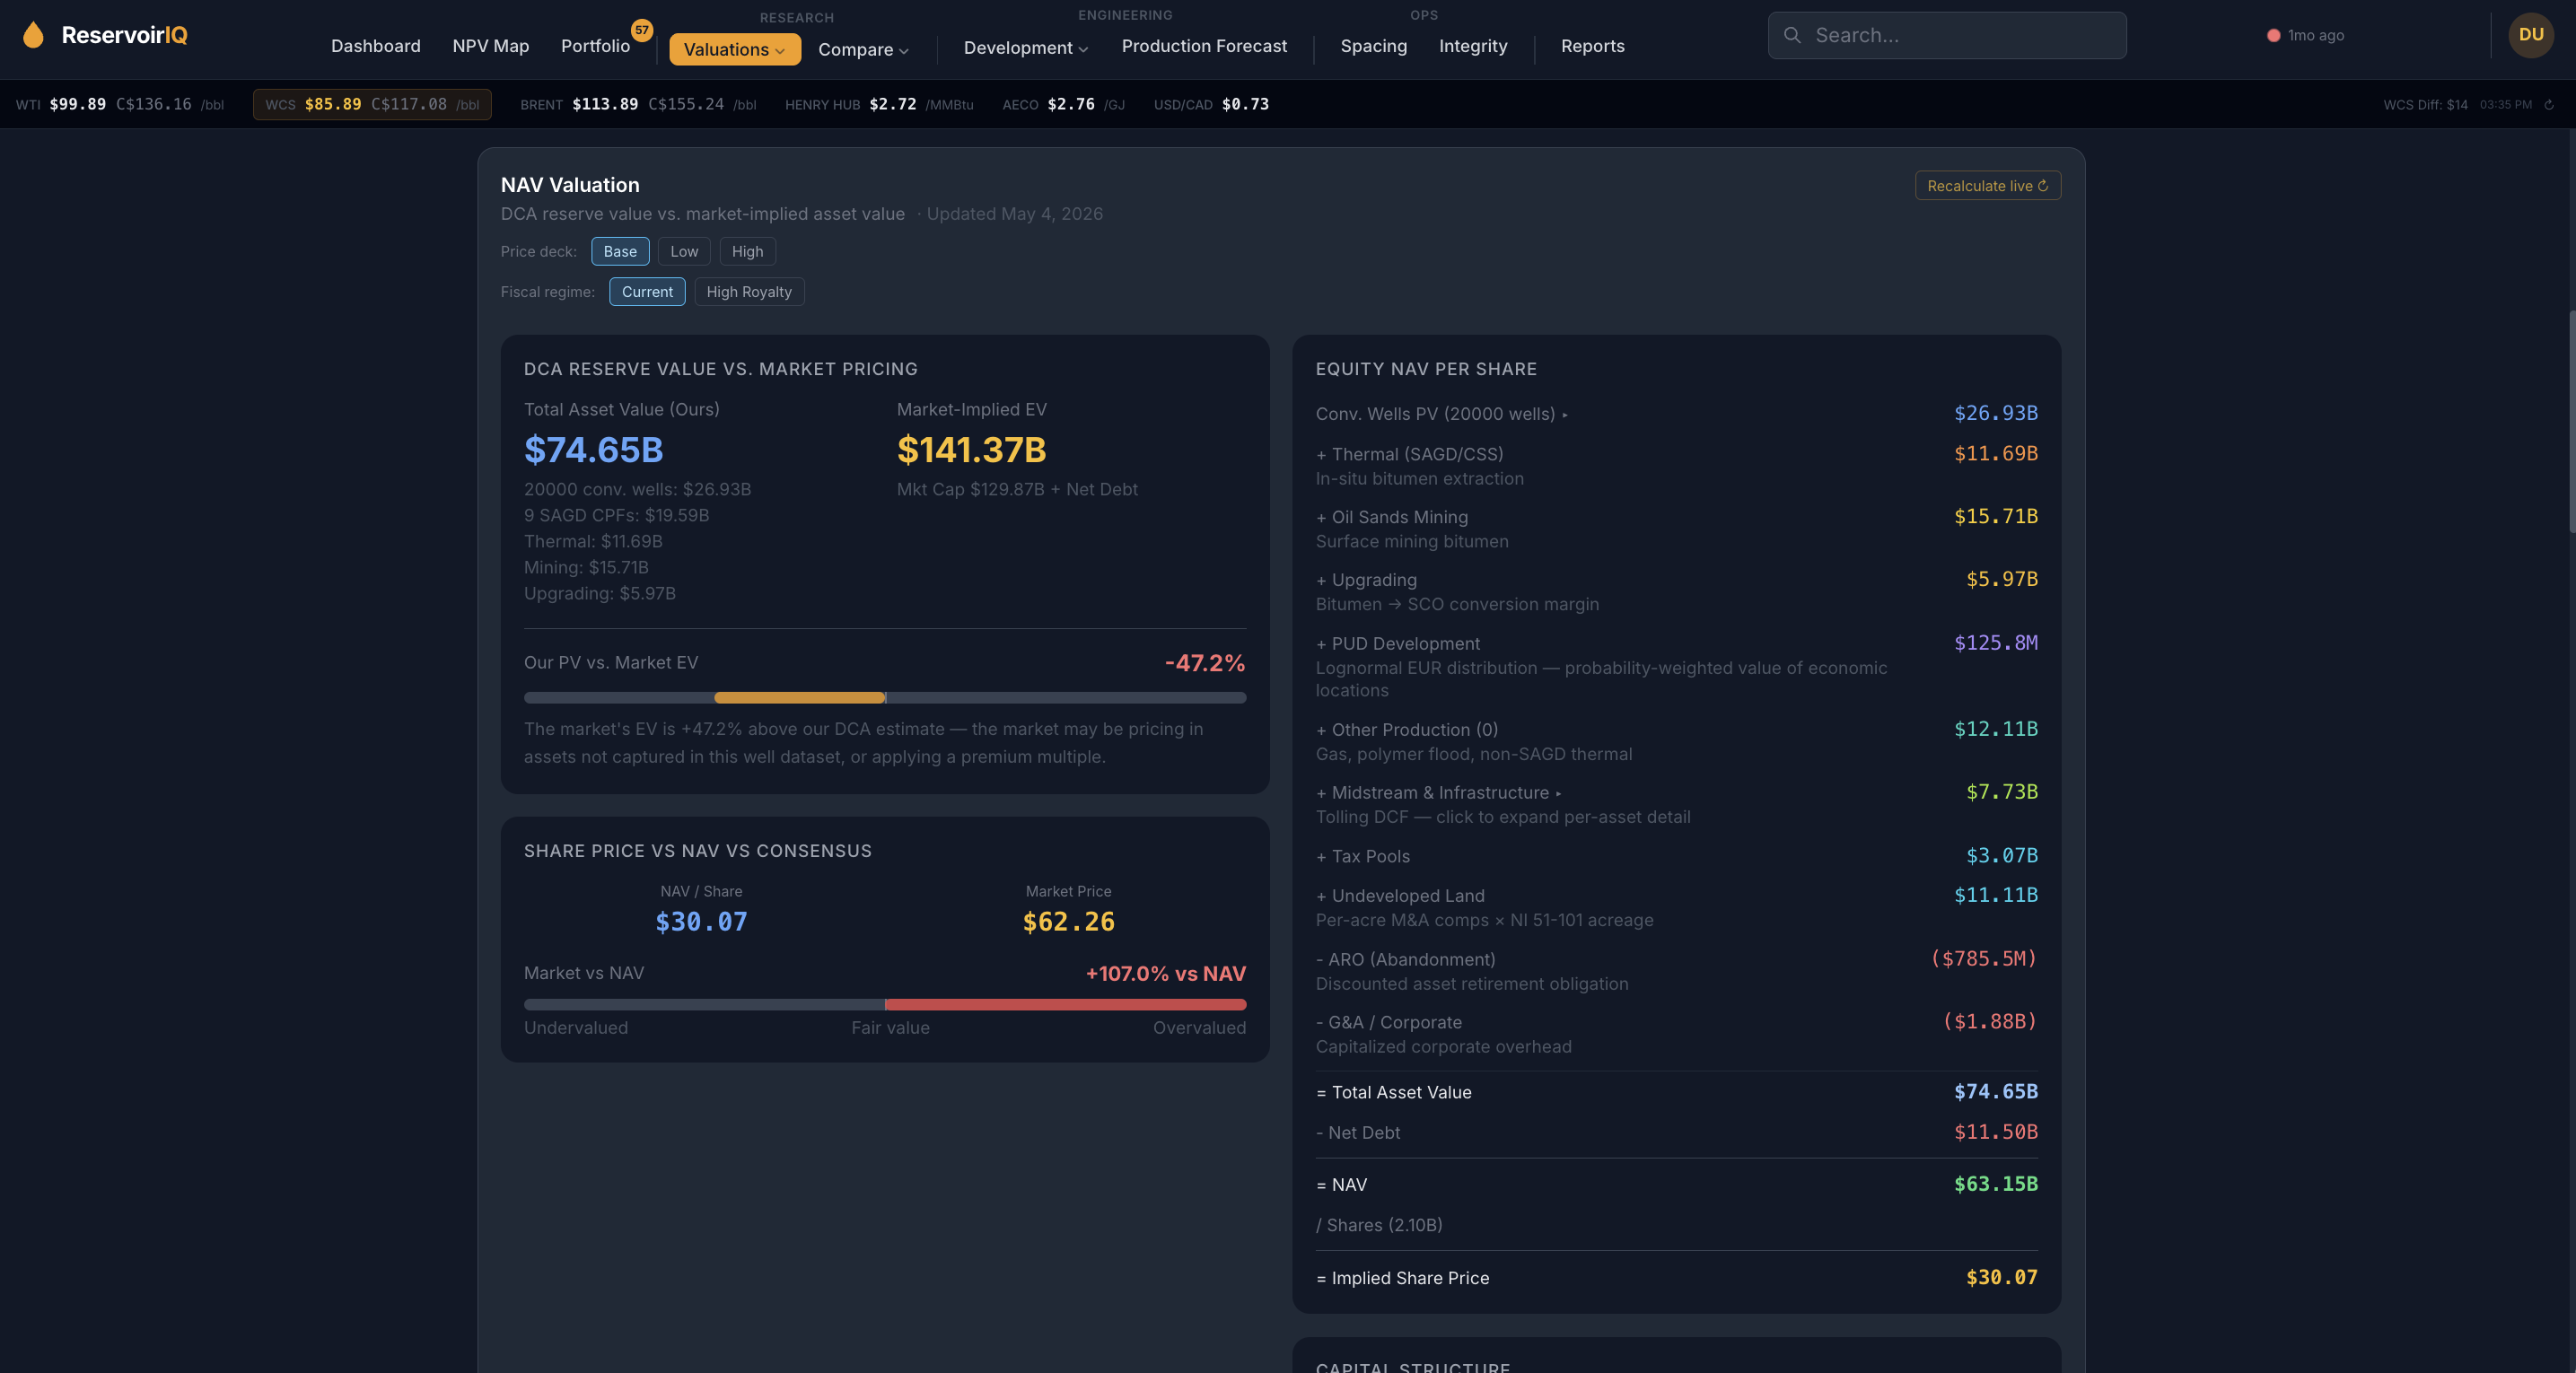2576x1373 pixels.
Task: Open the Portfolio page
Action: pyautogui.click(x=595, y=46)
